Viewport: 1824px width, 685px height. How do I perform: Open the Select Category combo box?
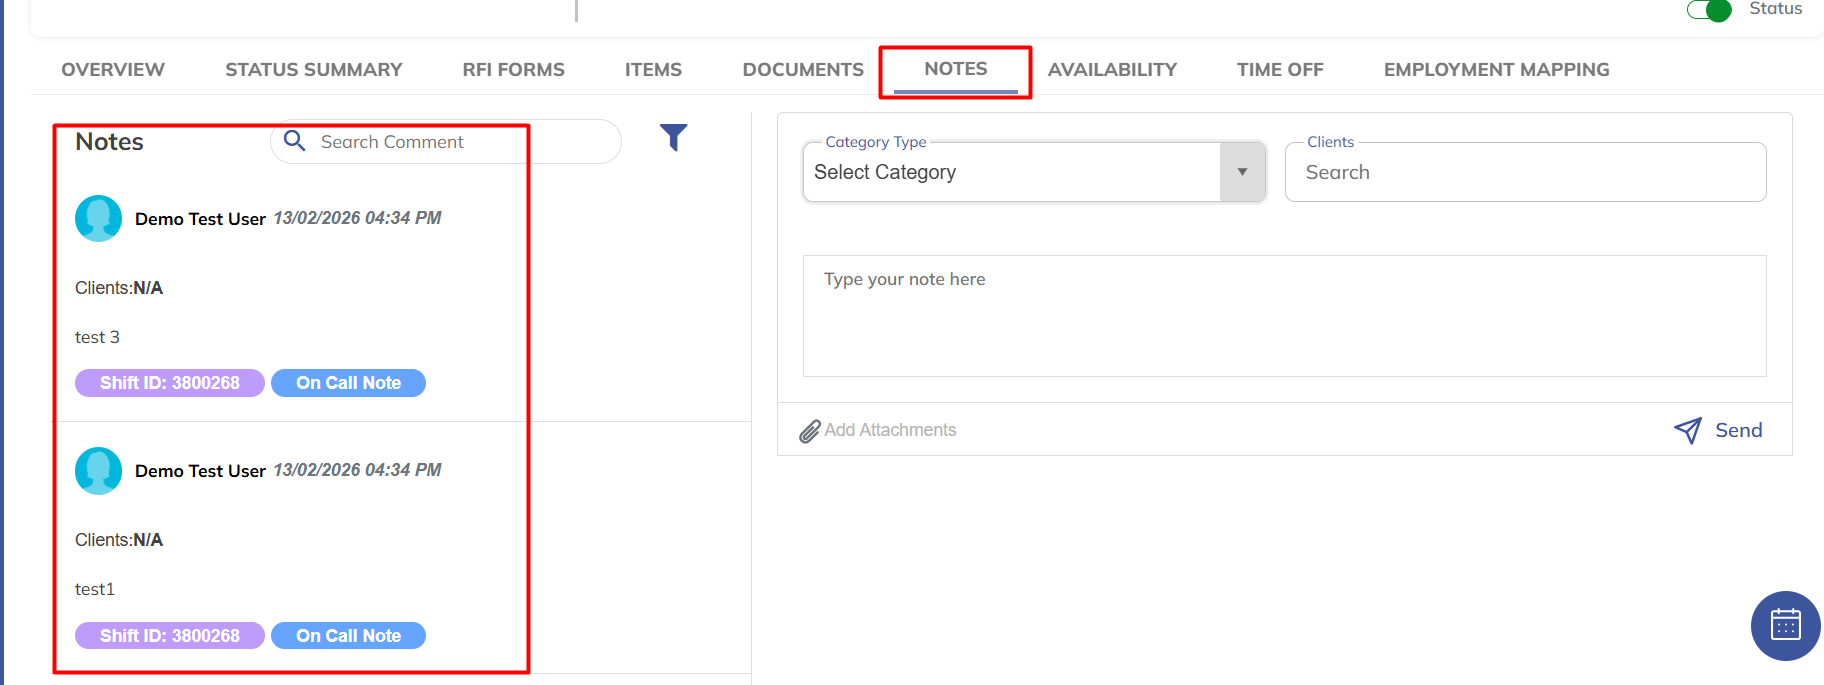(x=1010, y=172)
